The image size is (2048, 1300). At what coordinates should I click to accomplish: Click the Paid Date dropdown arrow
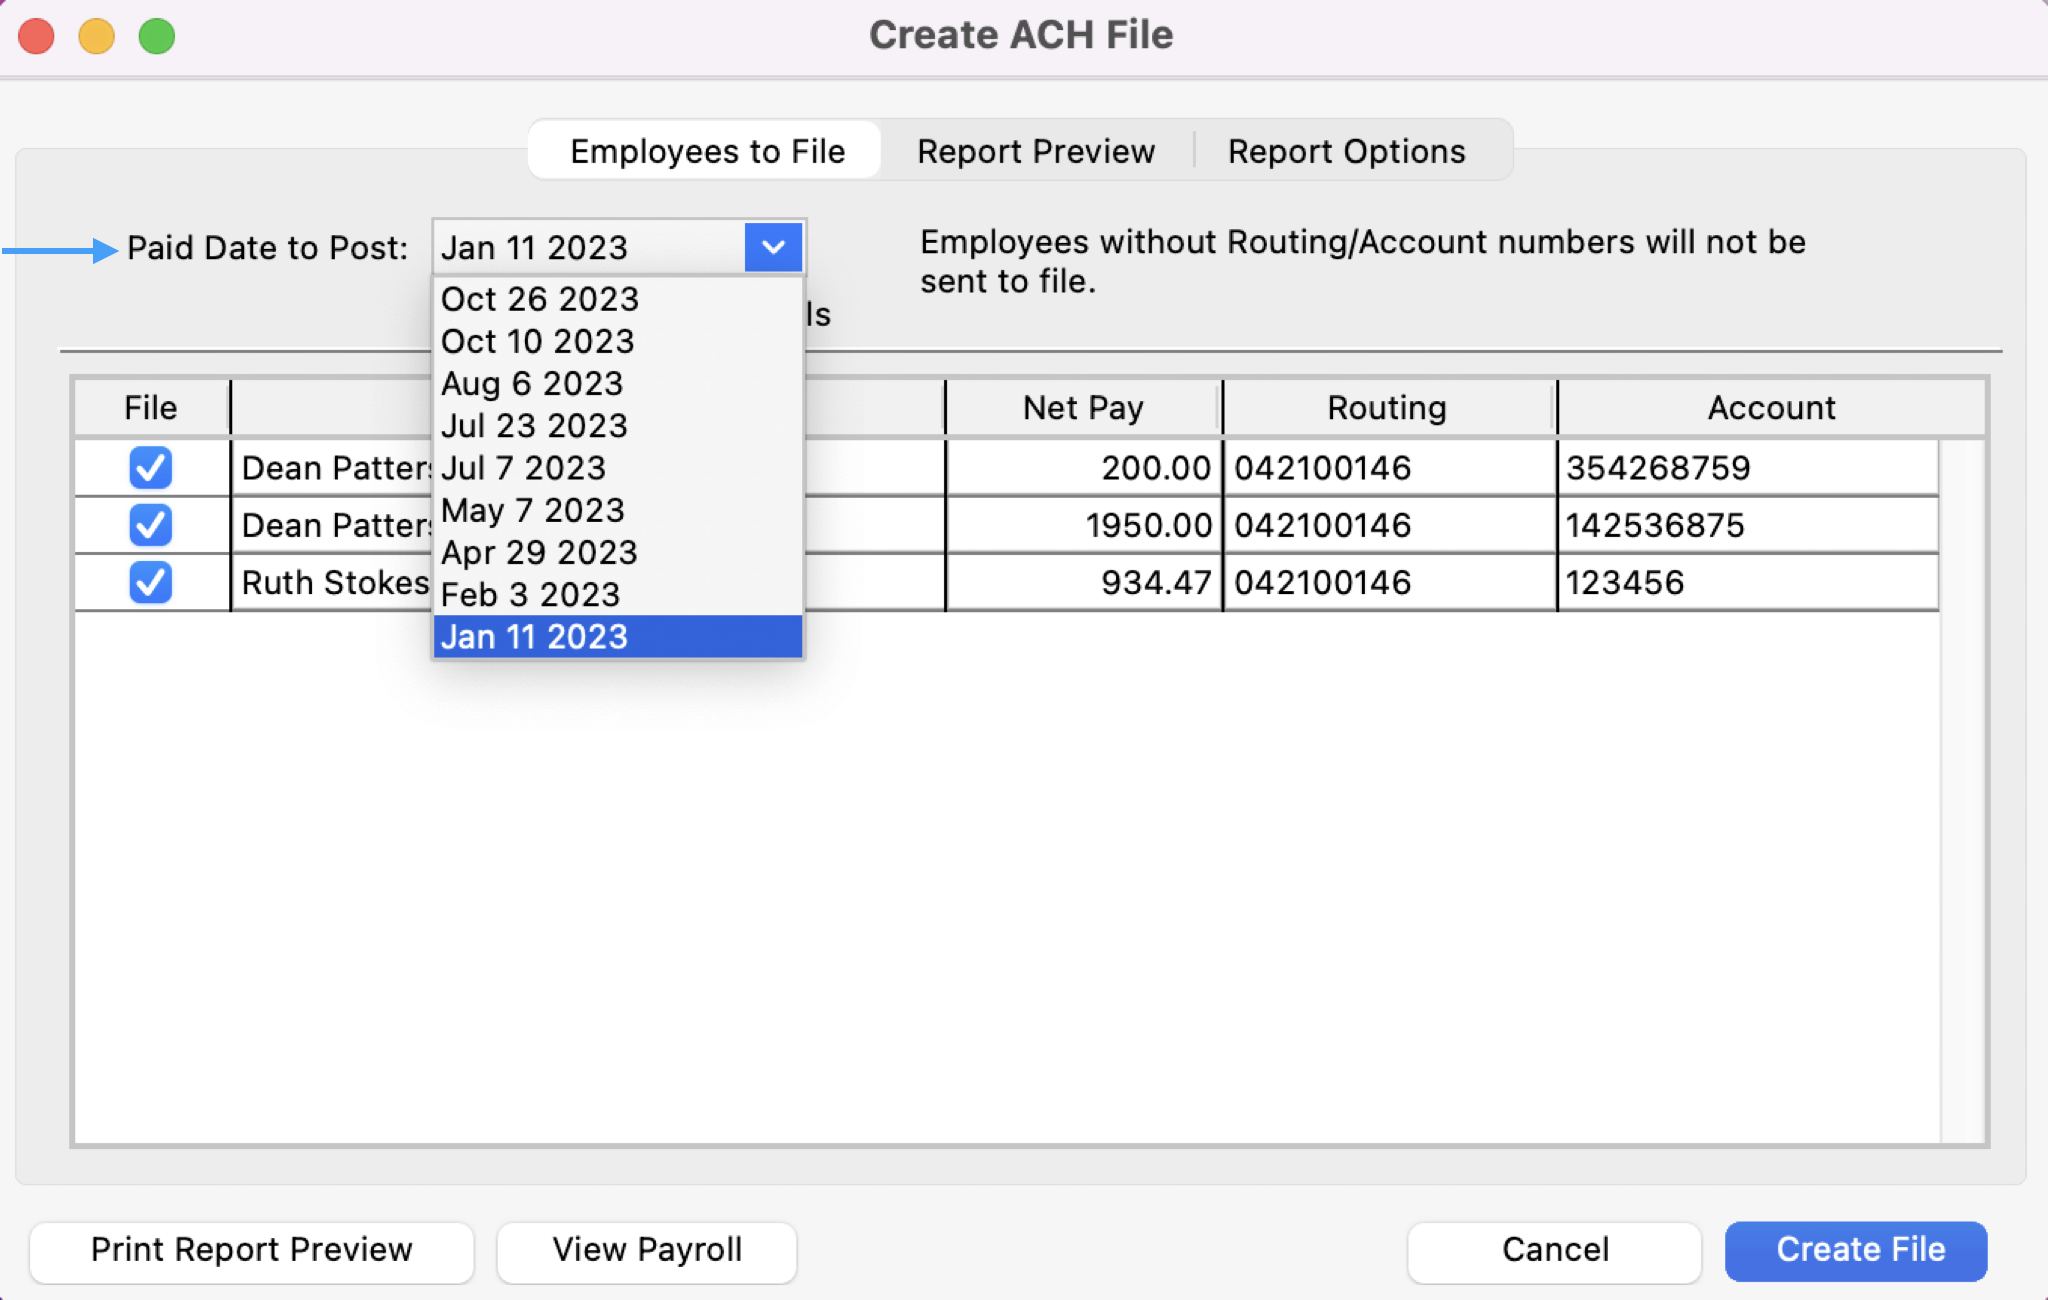773,247
